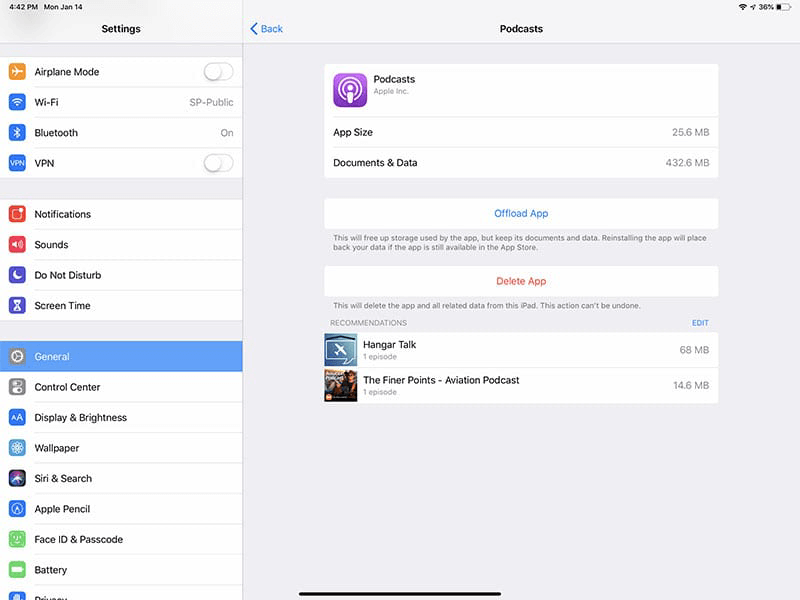Tap the orange Airplane Mode icon

pyautogui.click(x=17, y=72)
